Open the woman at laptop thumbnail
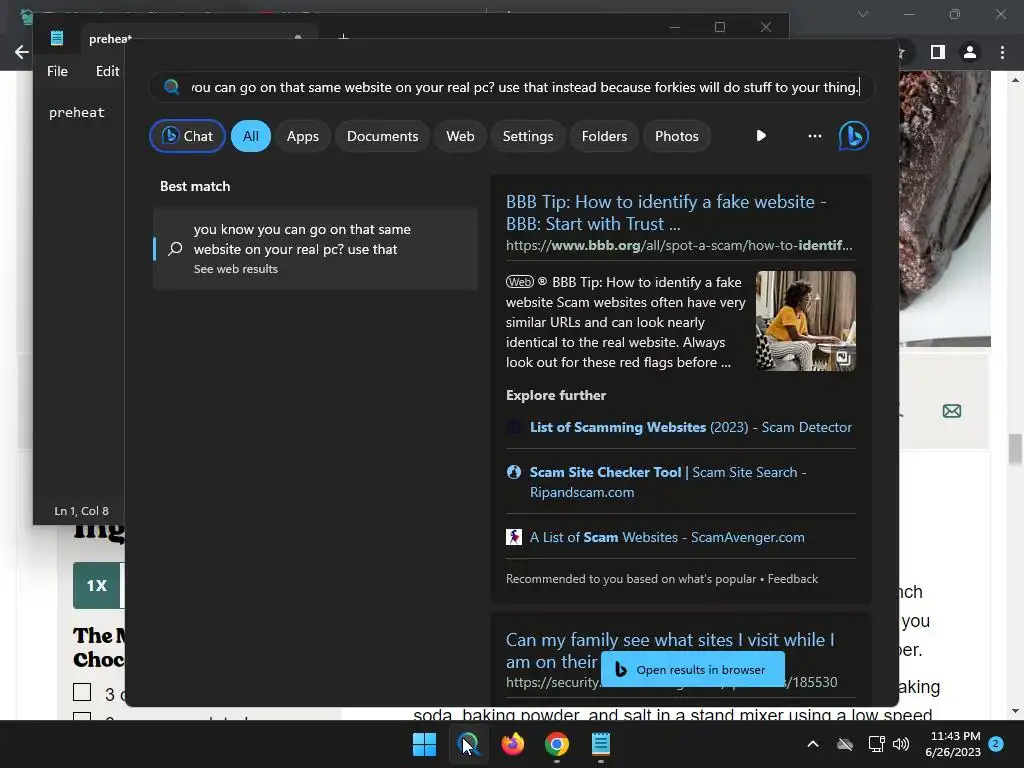 806,321
